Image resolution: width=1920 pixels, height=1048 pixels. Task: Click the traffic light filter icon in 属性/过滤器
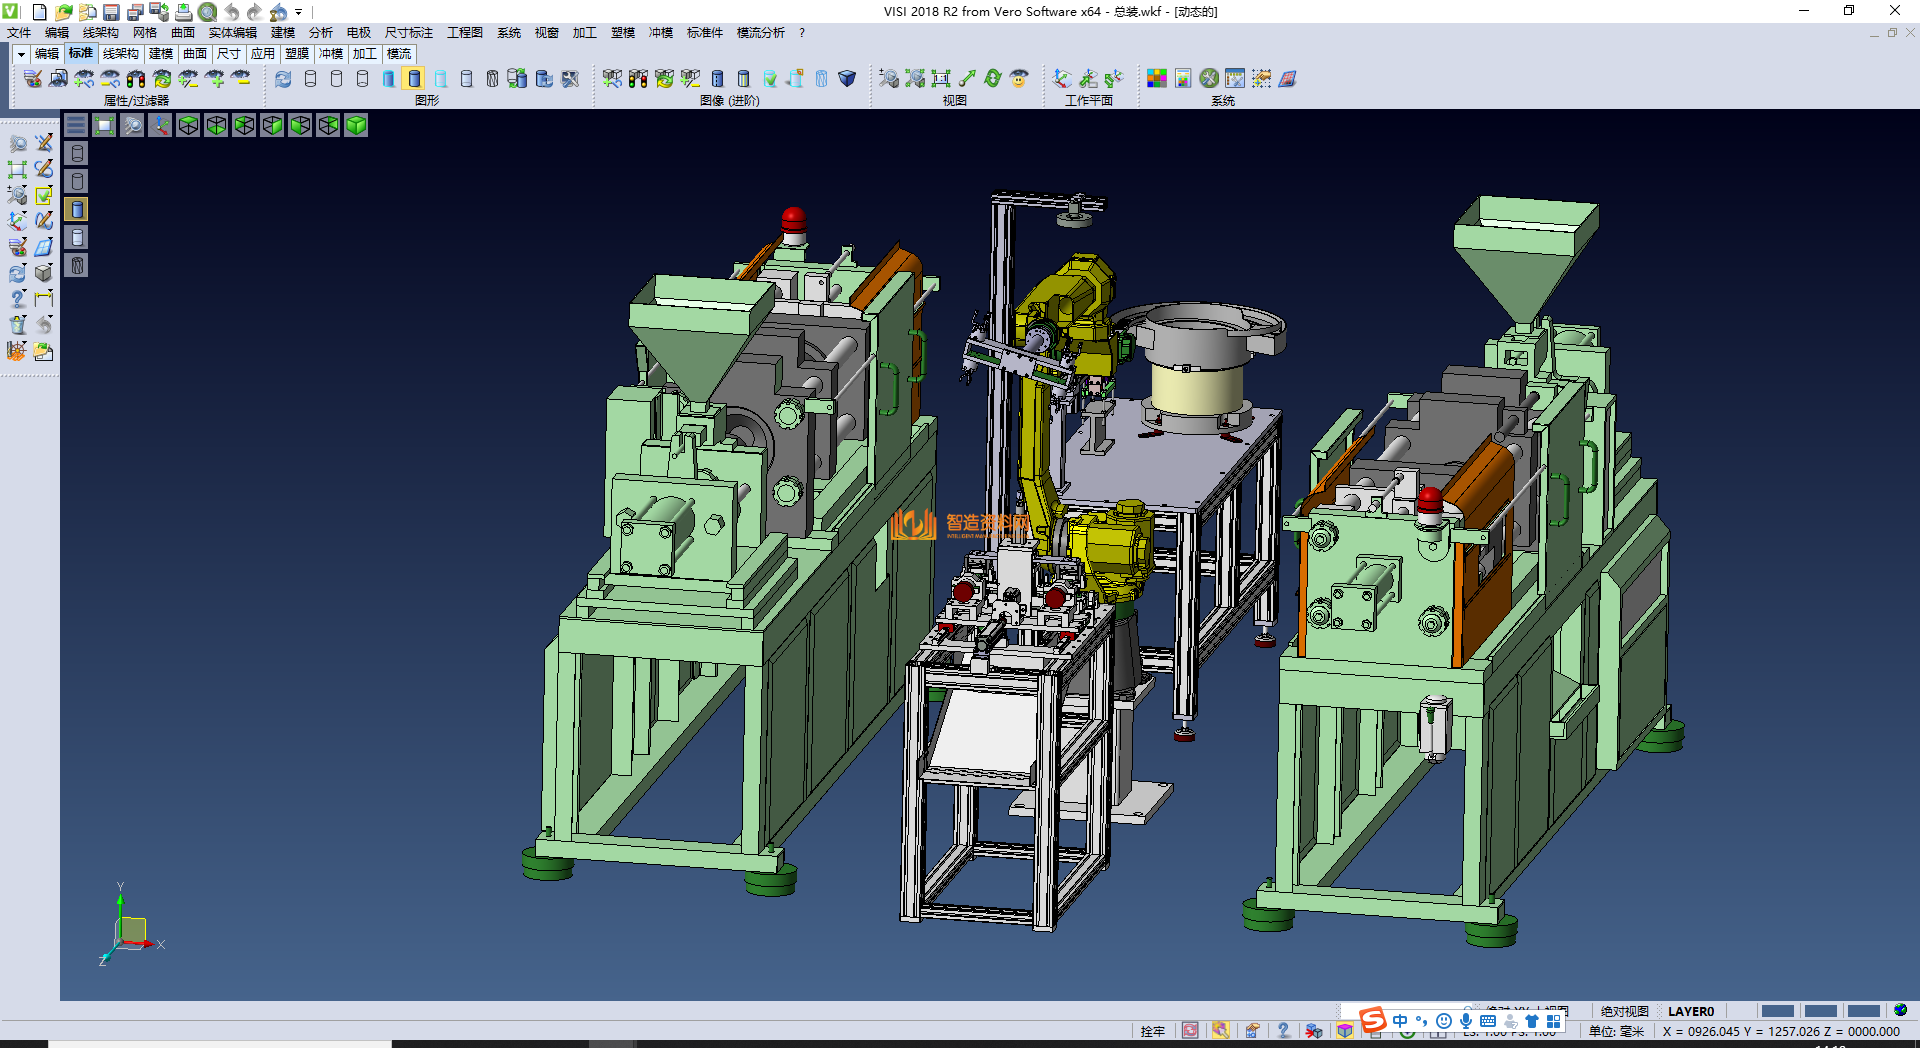coord(136,78)
